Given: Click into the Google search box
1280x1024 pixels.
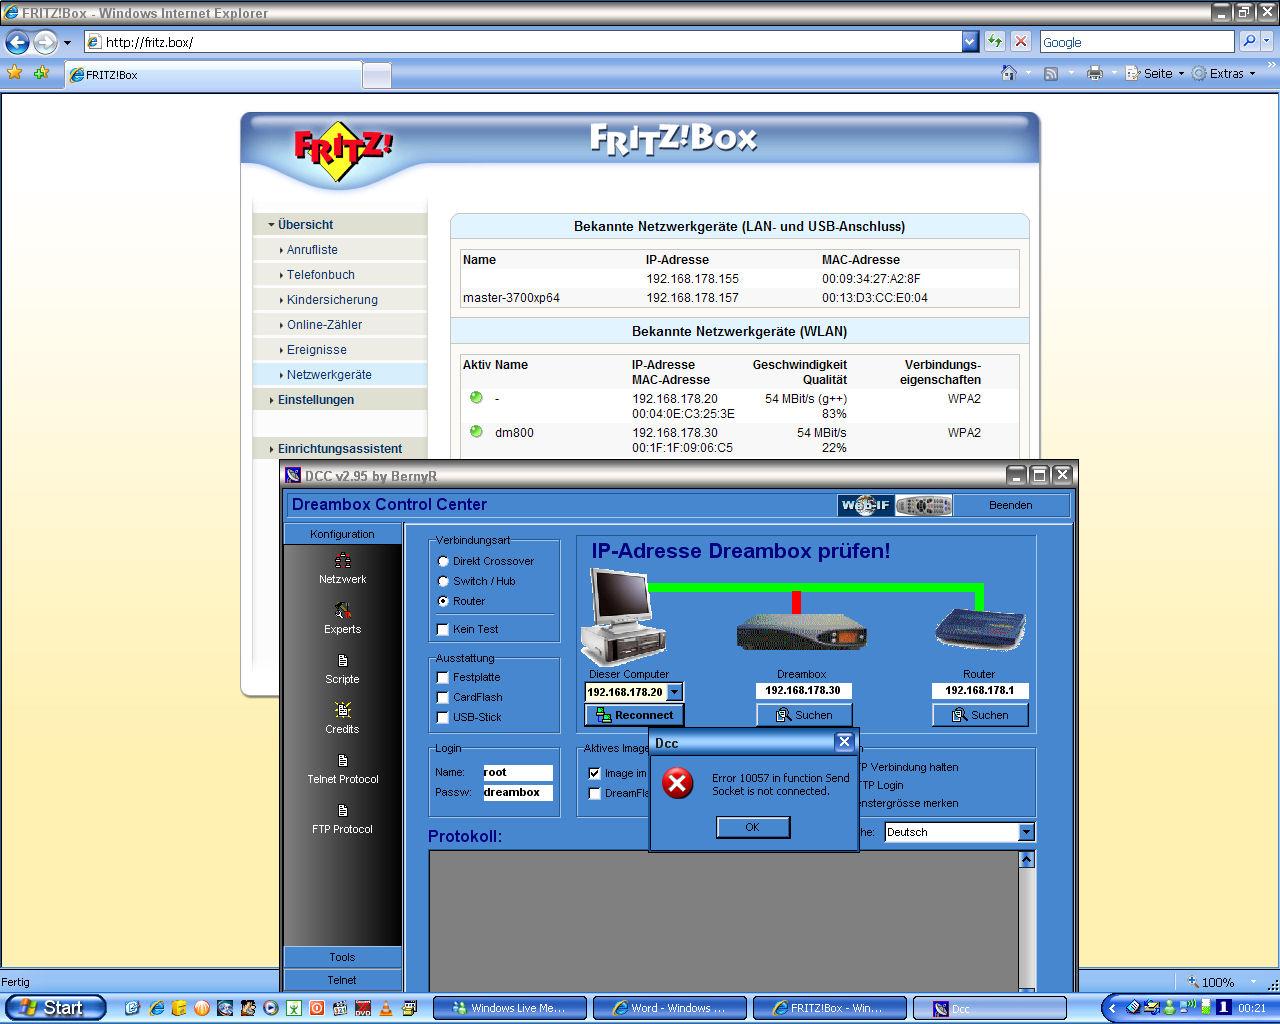Looking at the screenshot, I should pos(1137,42).
